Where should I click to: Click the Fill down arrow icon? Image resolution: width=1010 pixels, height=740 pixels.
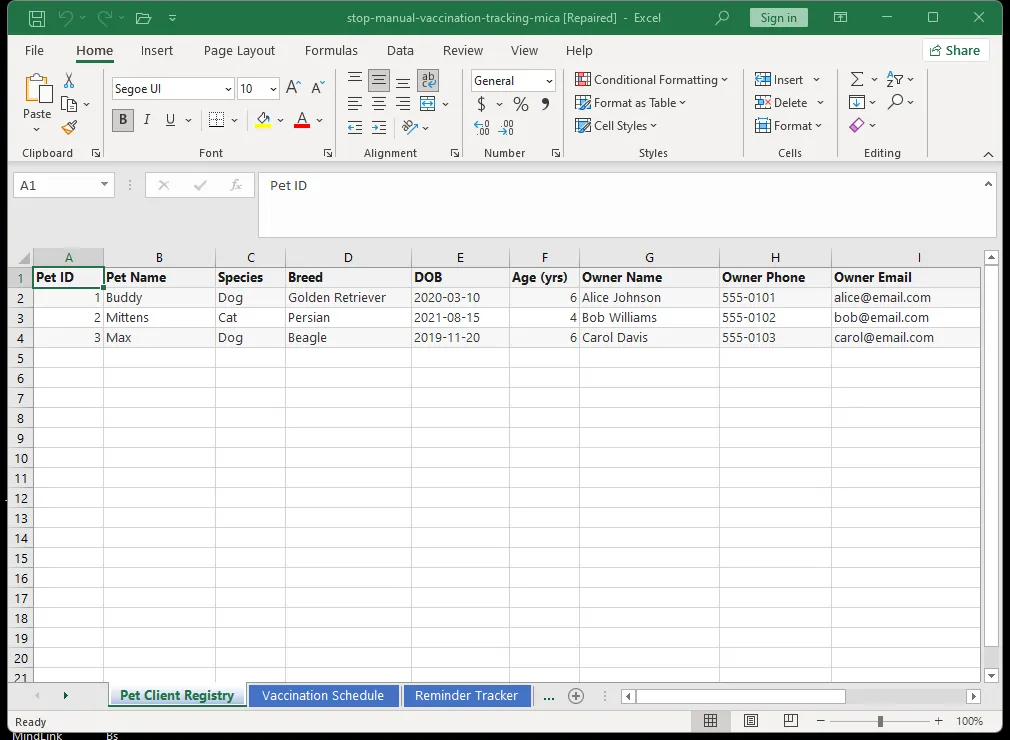coord(857,102)
